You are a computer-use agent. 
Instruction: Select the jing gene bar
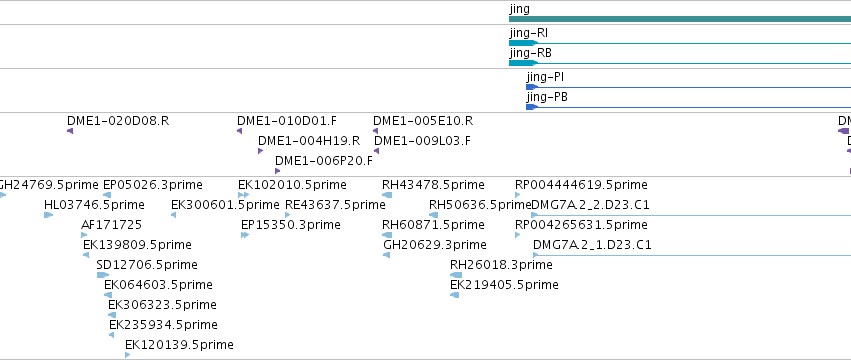[679, 19]
